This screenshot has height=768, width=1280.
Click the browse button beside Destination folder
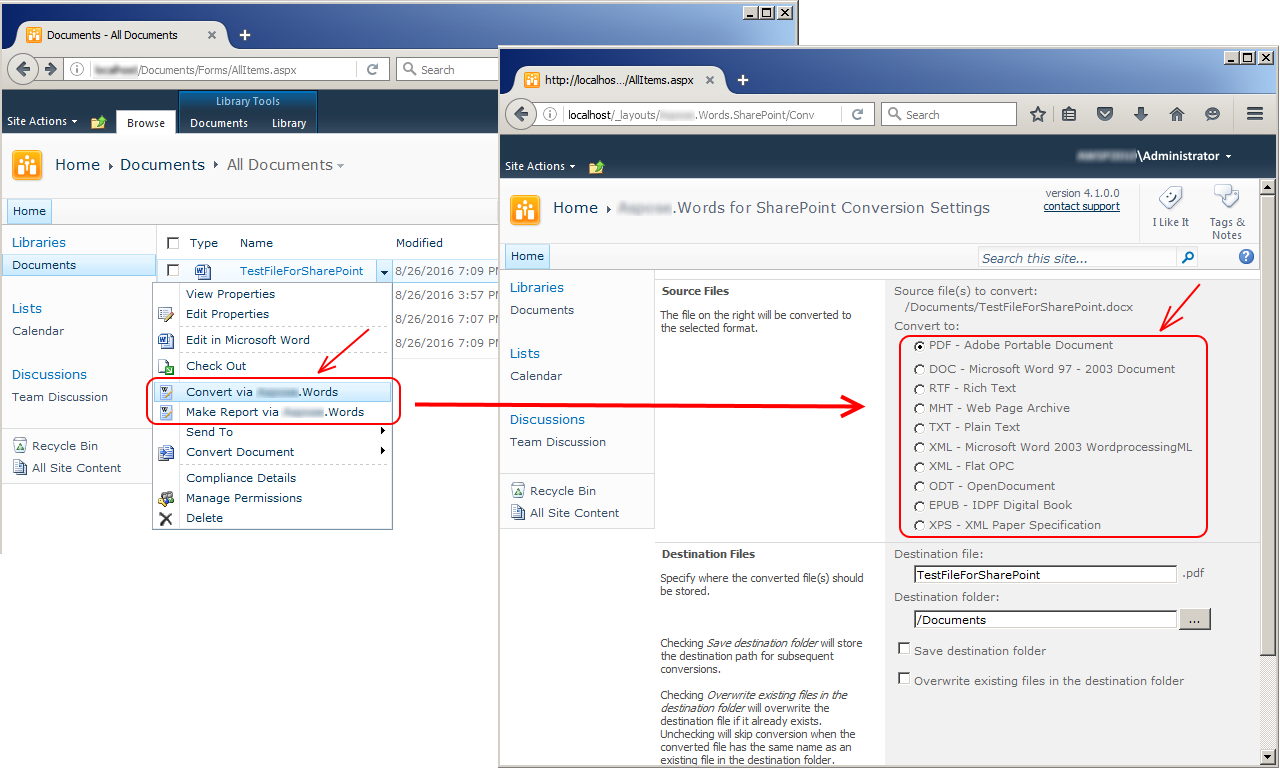click(x=1195, y=619)
